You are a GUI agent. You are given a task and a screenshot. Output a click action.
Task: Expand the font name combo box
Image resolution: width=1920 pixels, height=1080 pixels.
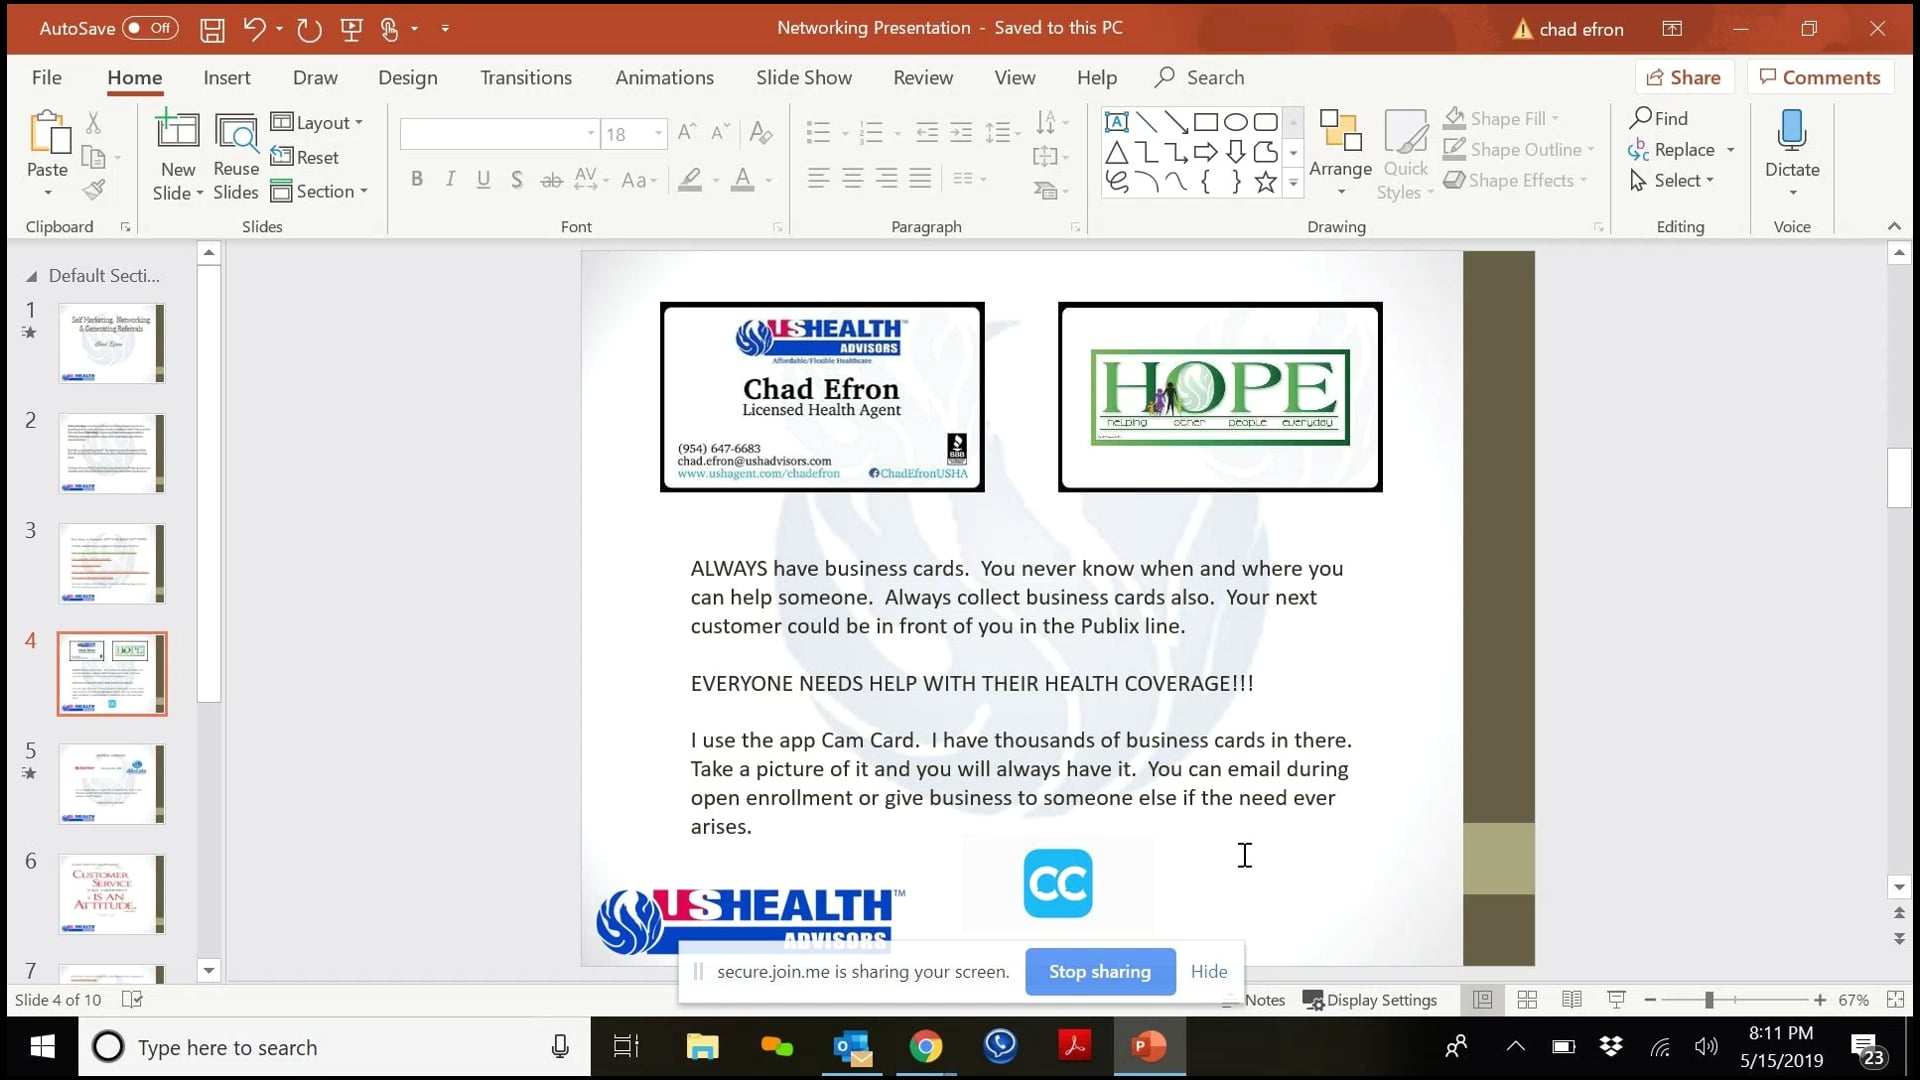(x=591, y=133)
